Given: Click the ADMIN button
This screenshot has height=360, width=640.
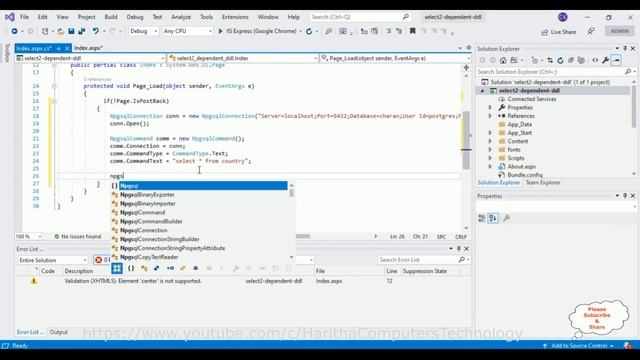Looking at the screenshot, I should click(620, 31).
